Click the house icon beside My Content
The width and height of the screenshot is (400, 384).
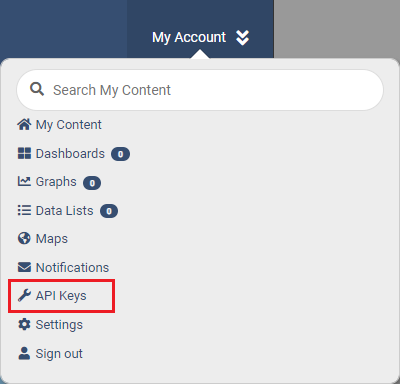(24, 125)
